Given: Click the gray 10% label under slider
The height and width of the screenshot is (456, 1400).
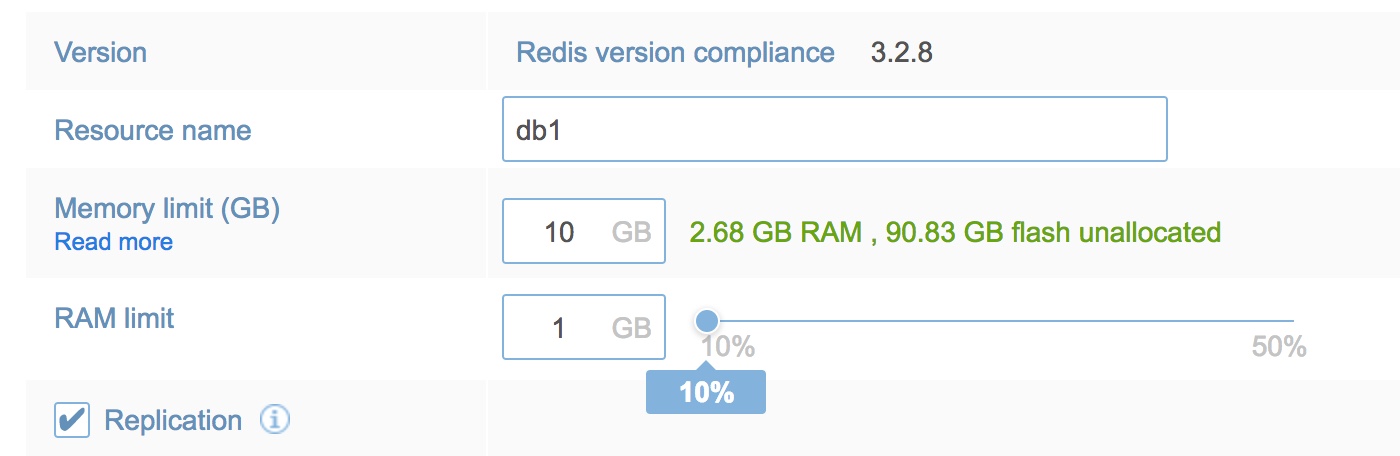Looking at the screenshot, I should (727, 348).
